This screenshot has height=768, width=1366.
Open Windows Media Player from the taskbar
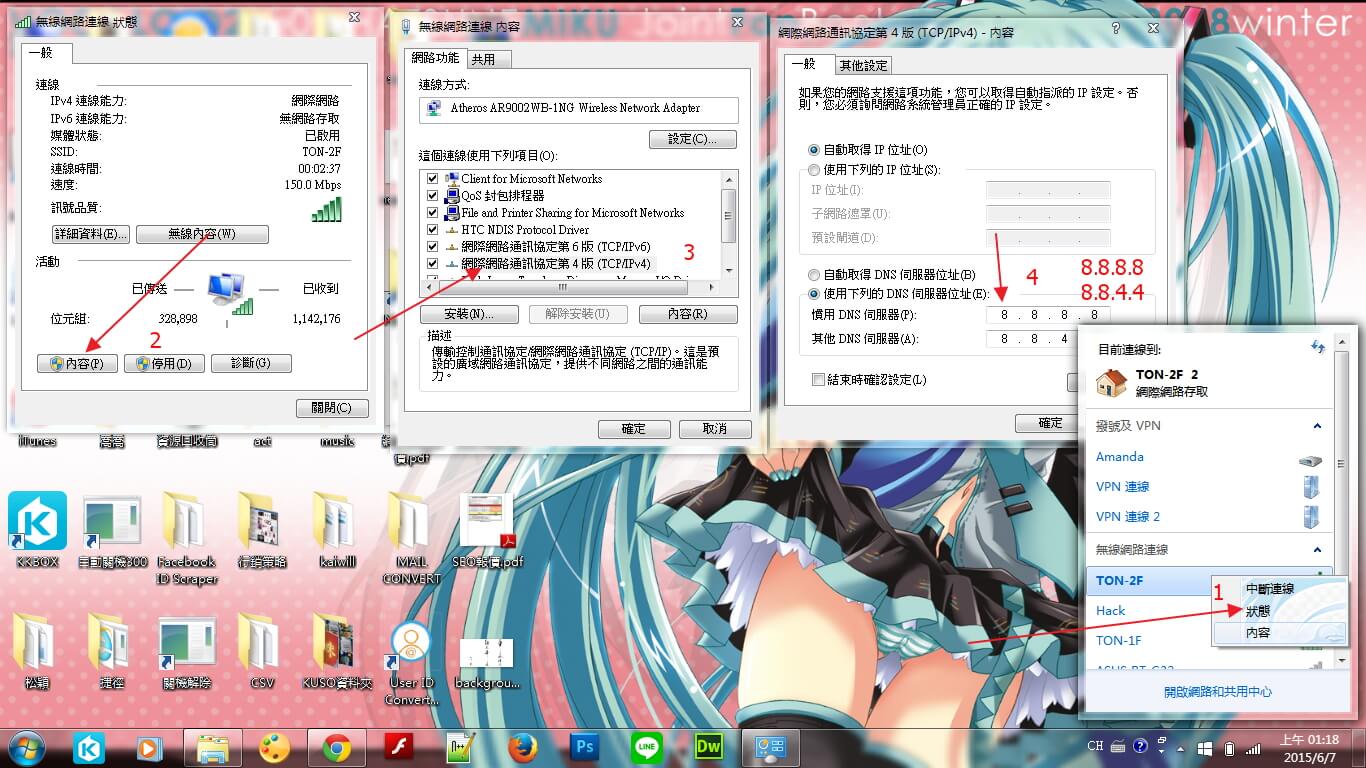(x=150, y=747)
